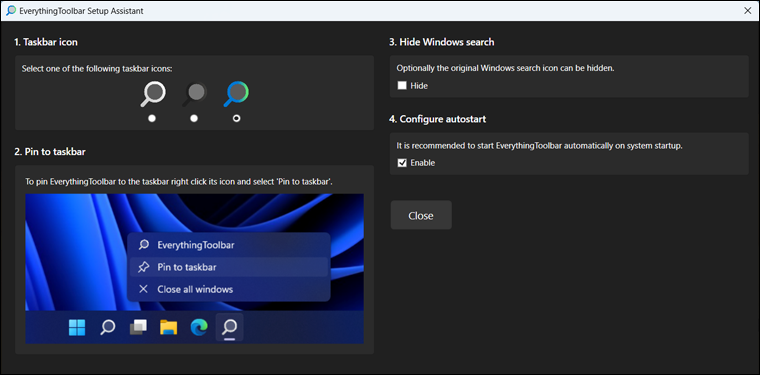Click the Task View icon in the illustration
The image size is (760, 375).
pyautogui.click(x=138, y=328)
